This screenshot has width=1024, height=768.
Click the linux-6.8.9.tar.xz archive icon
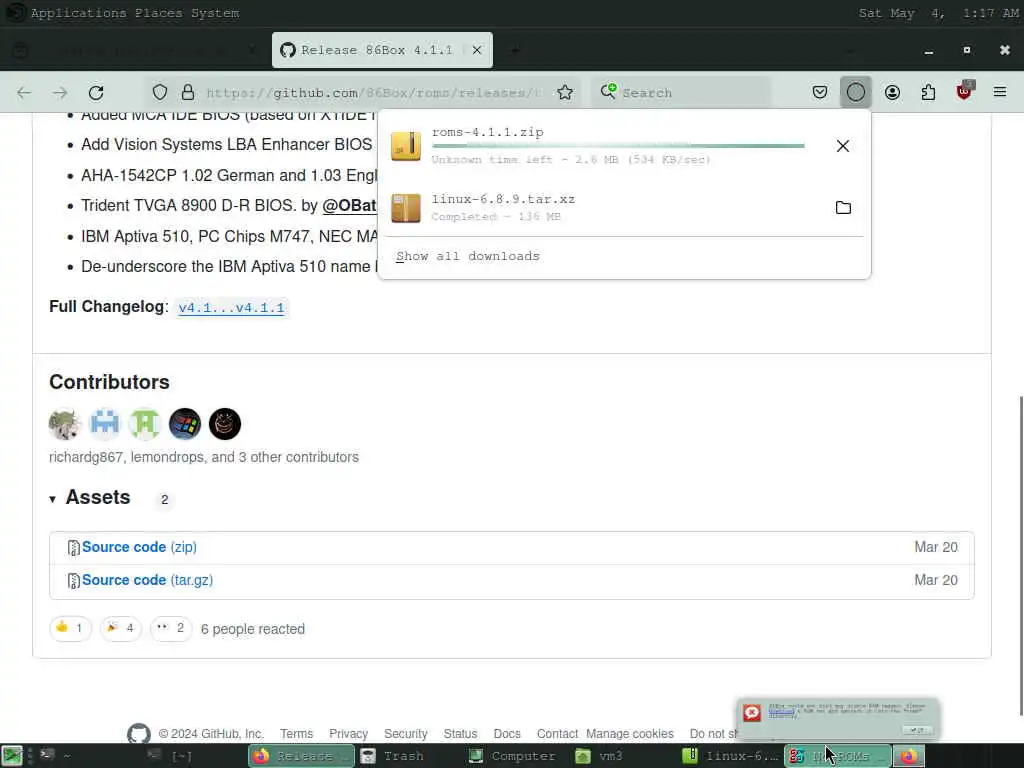(x=406, y=208)
